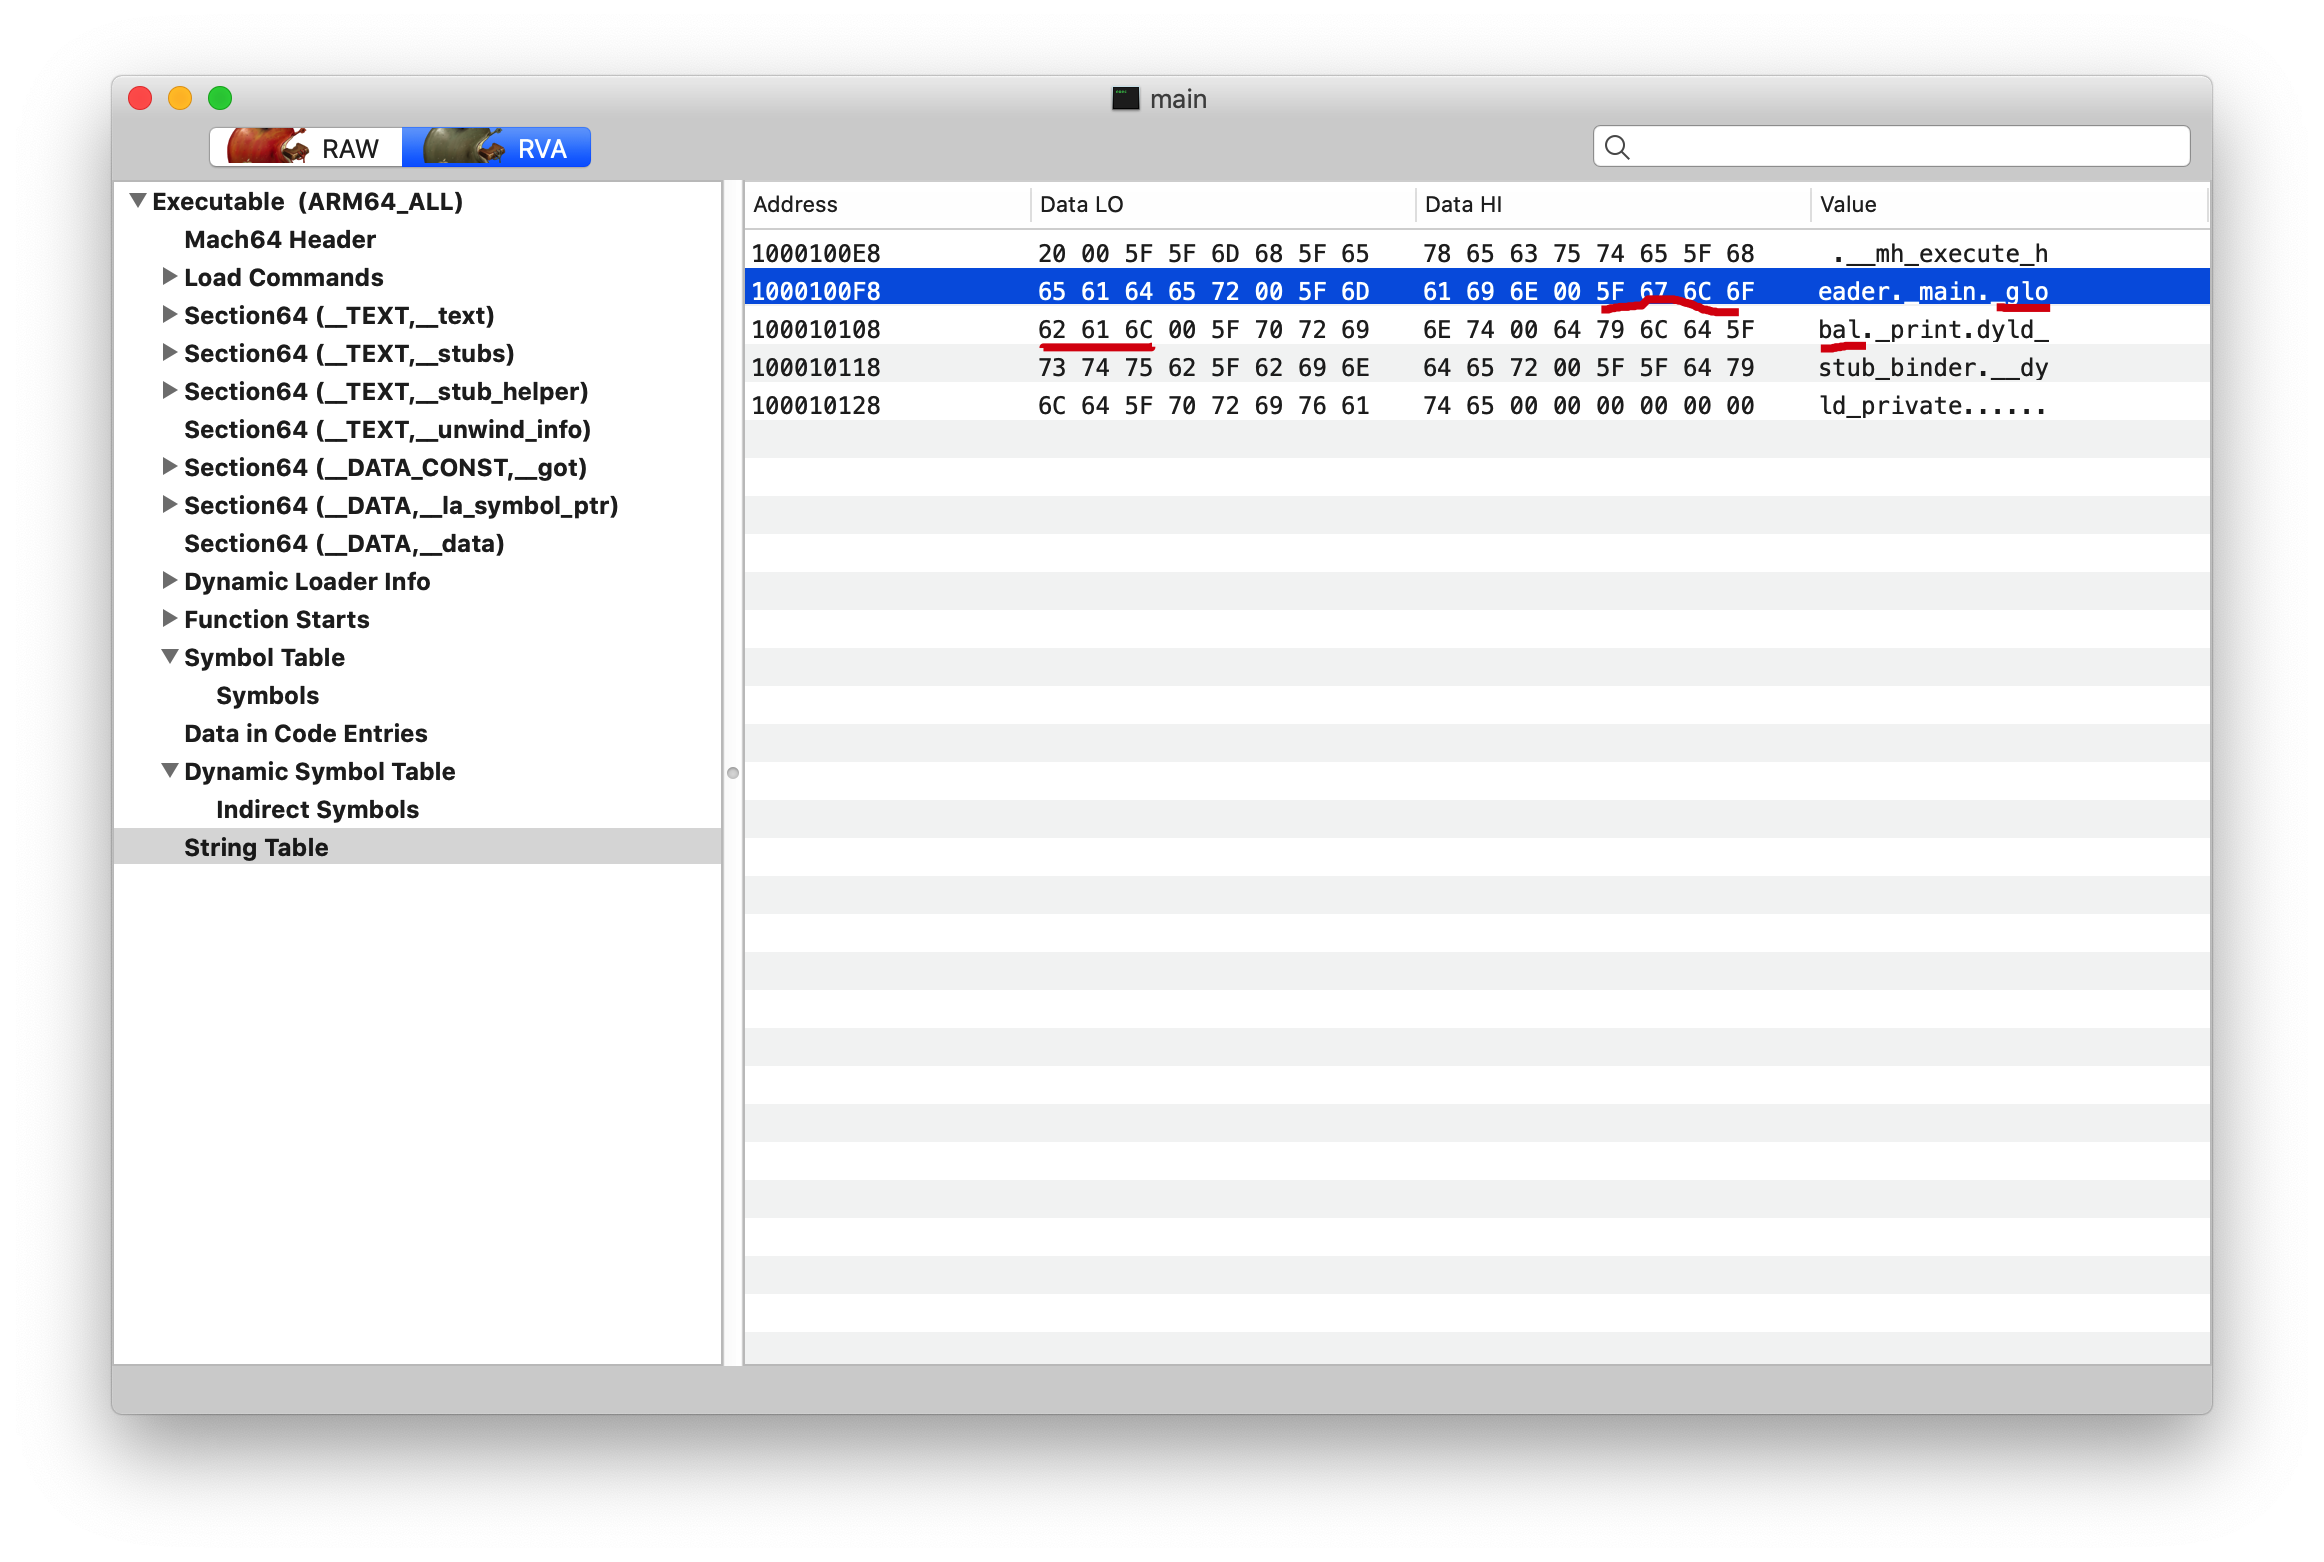Select Section64 (__TEXT,__unwind_info) item
Viewport: 2324px width, 1562px height.
point(387,429)
